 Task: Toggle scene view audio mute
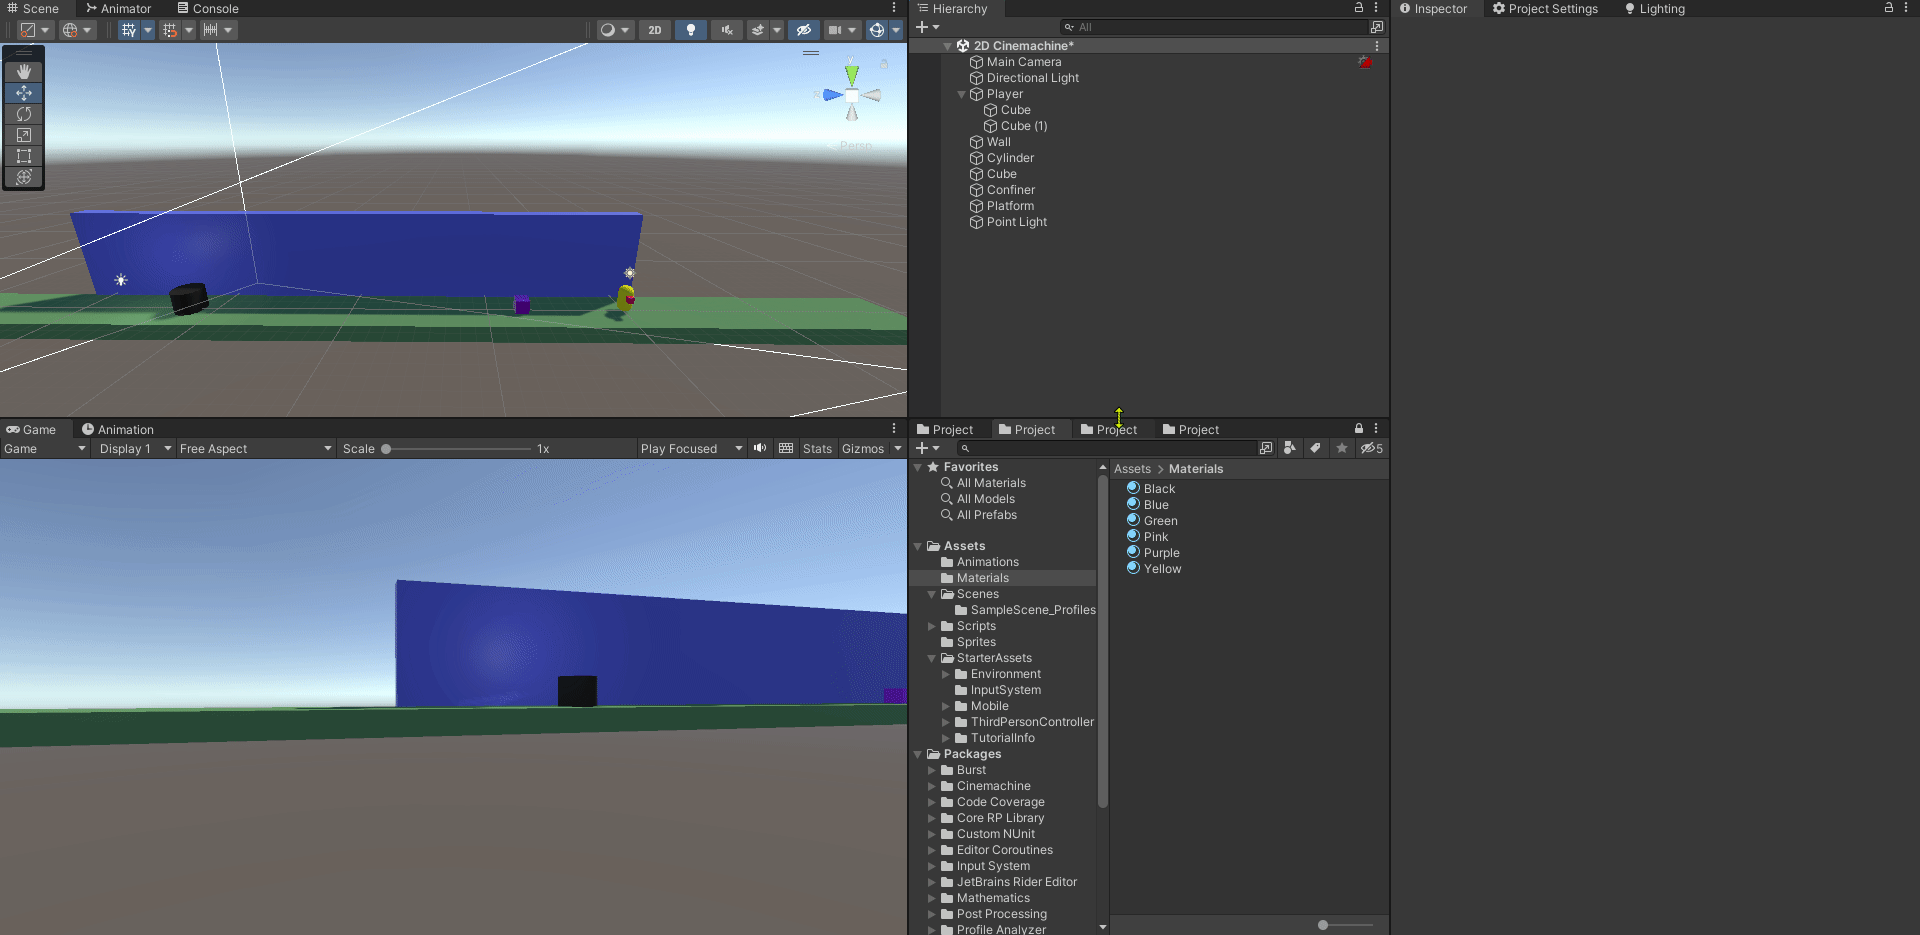coord(727,30)
